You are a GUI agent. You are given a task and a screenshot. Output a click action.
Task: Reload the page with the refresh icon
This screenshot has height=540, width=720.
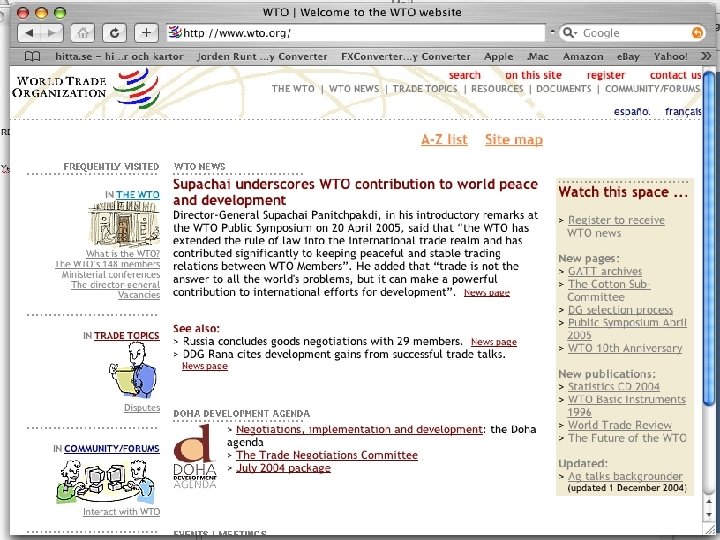[x=114, y=33]
